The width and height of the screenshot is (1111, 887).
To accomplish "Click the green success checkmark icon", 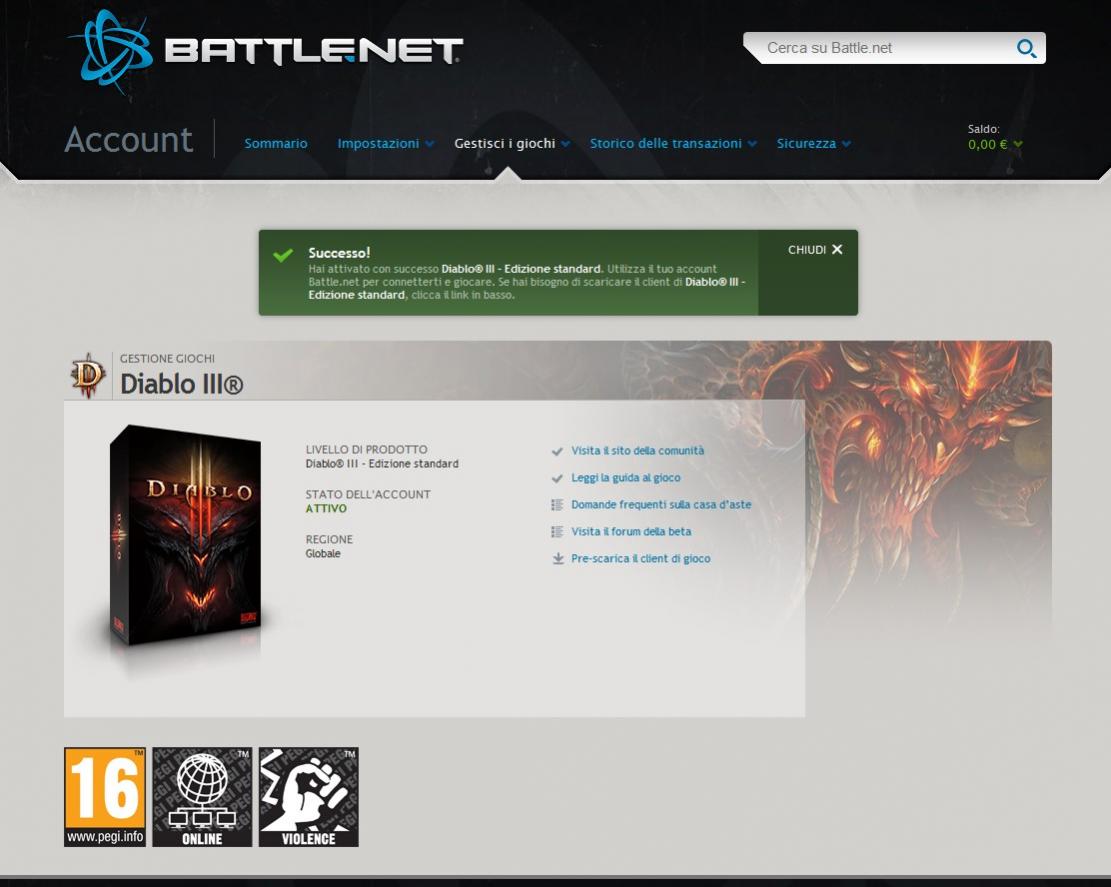I will 283,254.
